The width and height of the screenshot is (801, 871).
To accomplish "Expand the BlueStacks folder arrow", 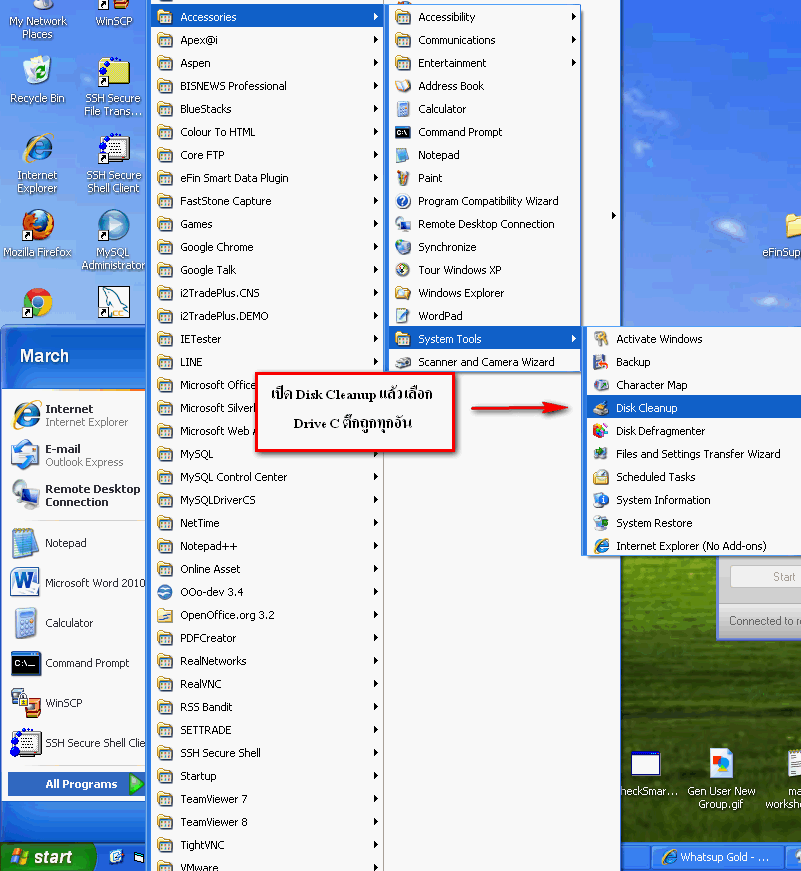I will [x=376, y=109].
